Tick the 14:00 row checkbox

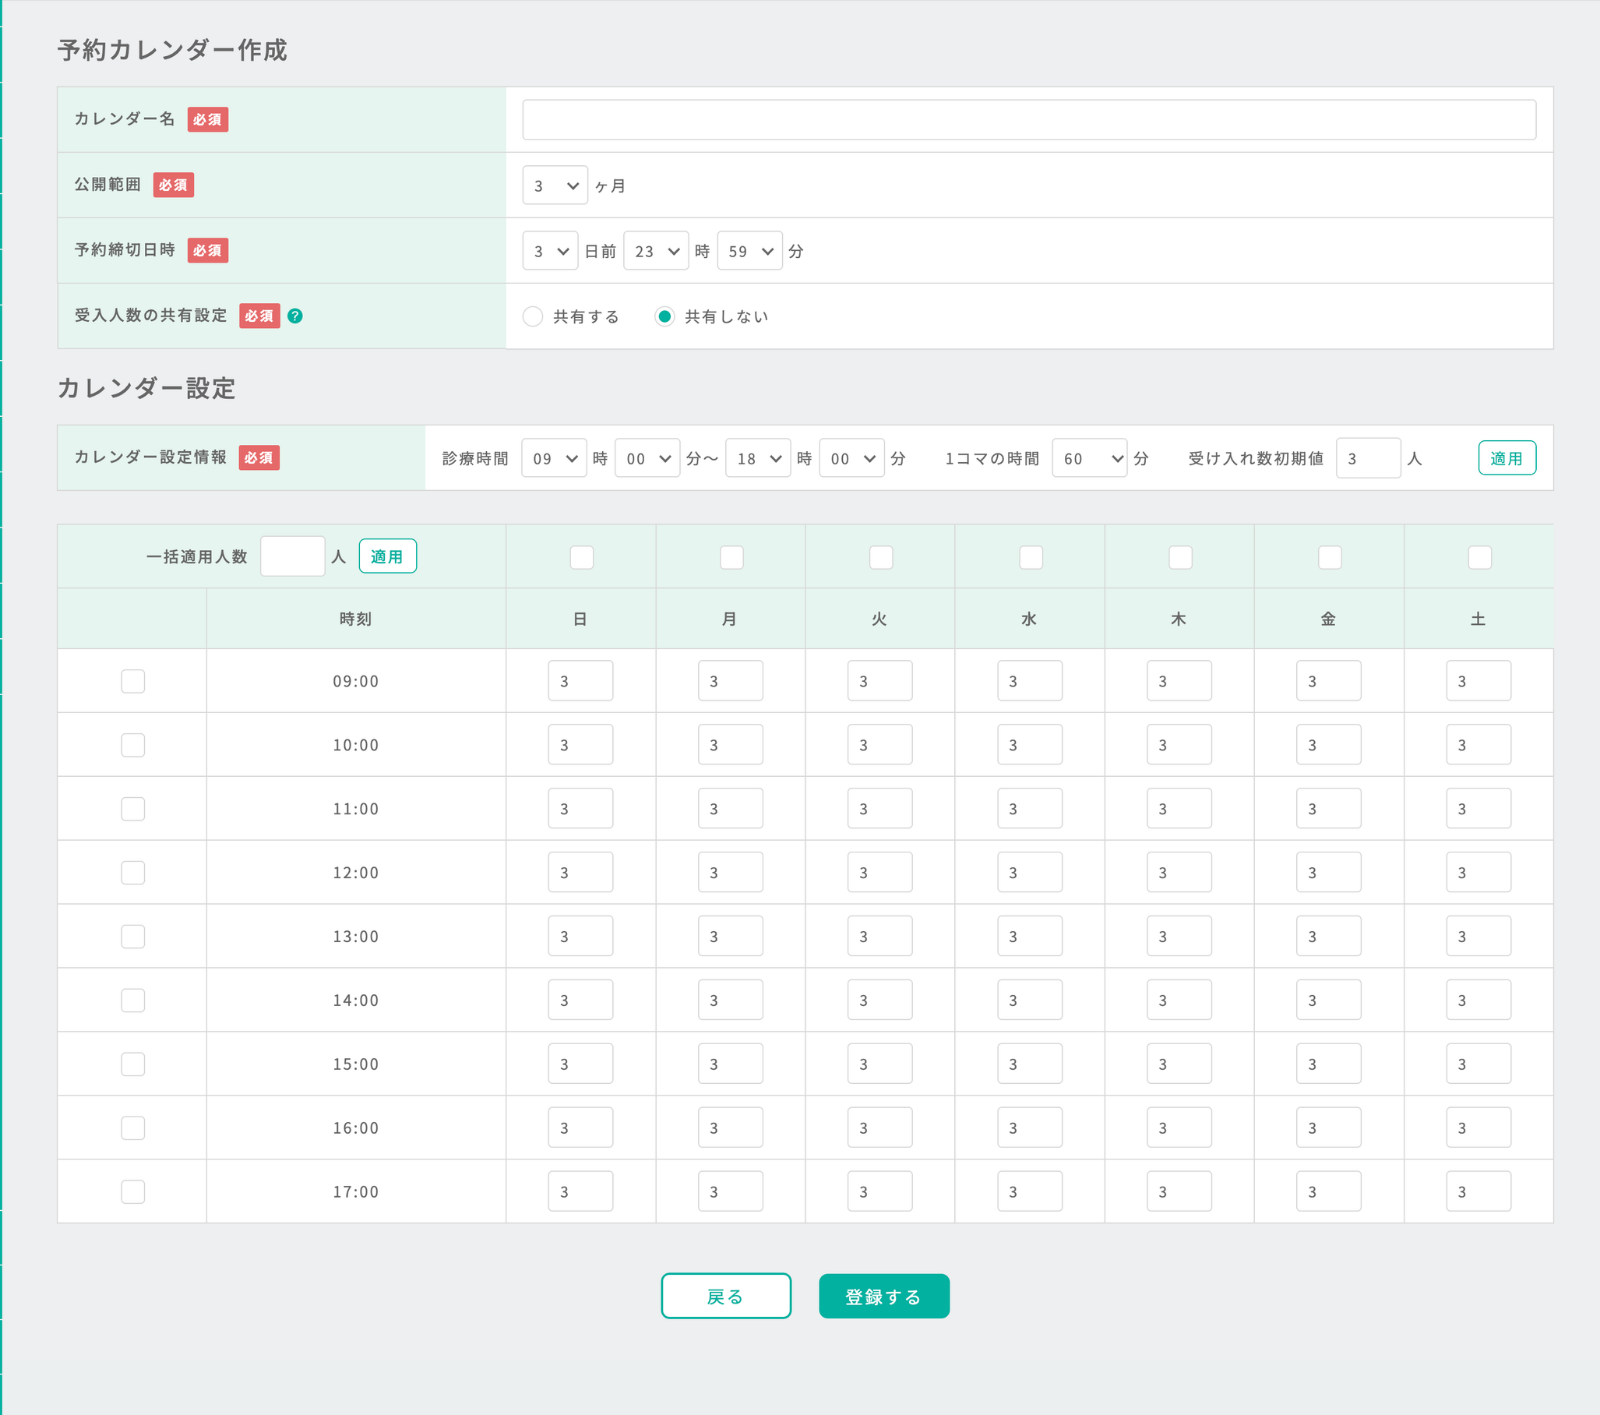point(133,1000)
